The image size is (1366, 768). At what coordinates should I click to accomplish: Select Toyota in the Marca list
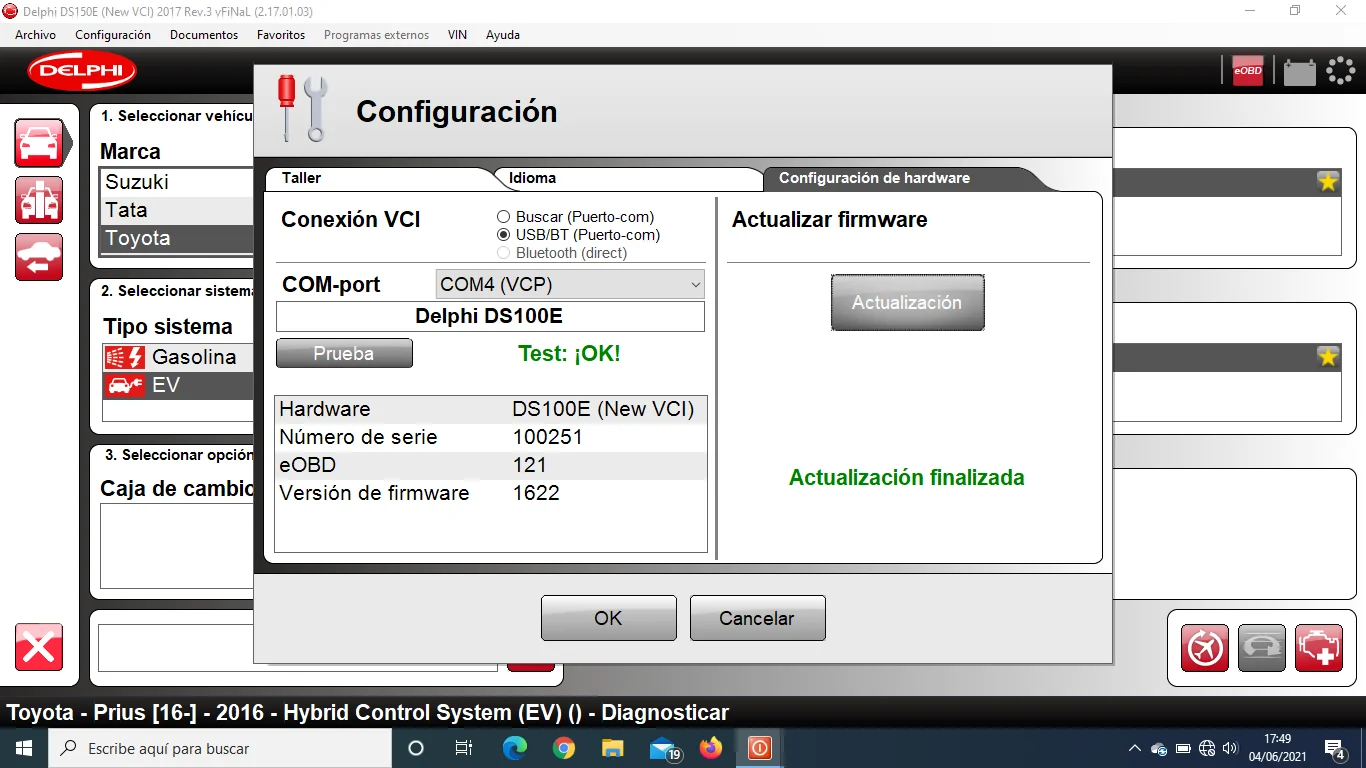point(178,238)
